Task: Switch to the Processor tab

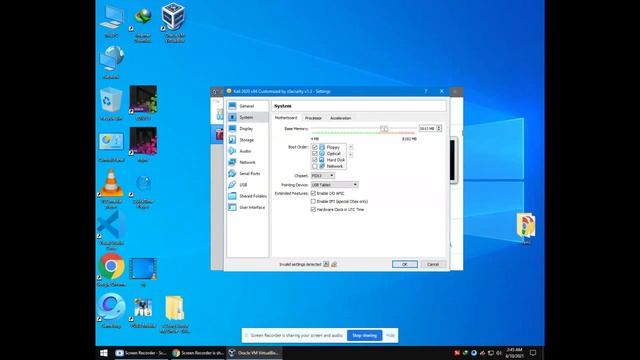Action: pos(313,118)
